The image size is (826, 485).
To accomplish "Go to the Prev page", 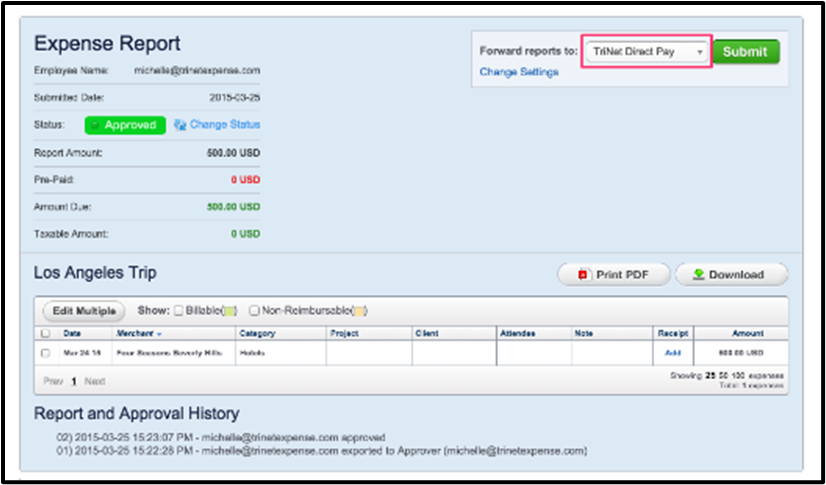I will (53, 381).
